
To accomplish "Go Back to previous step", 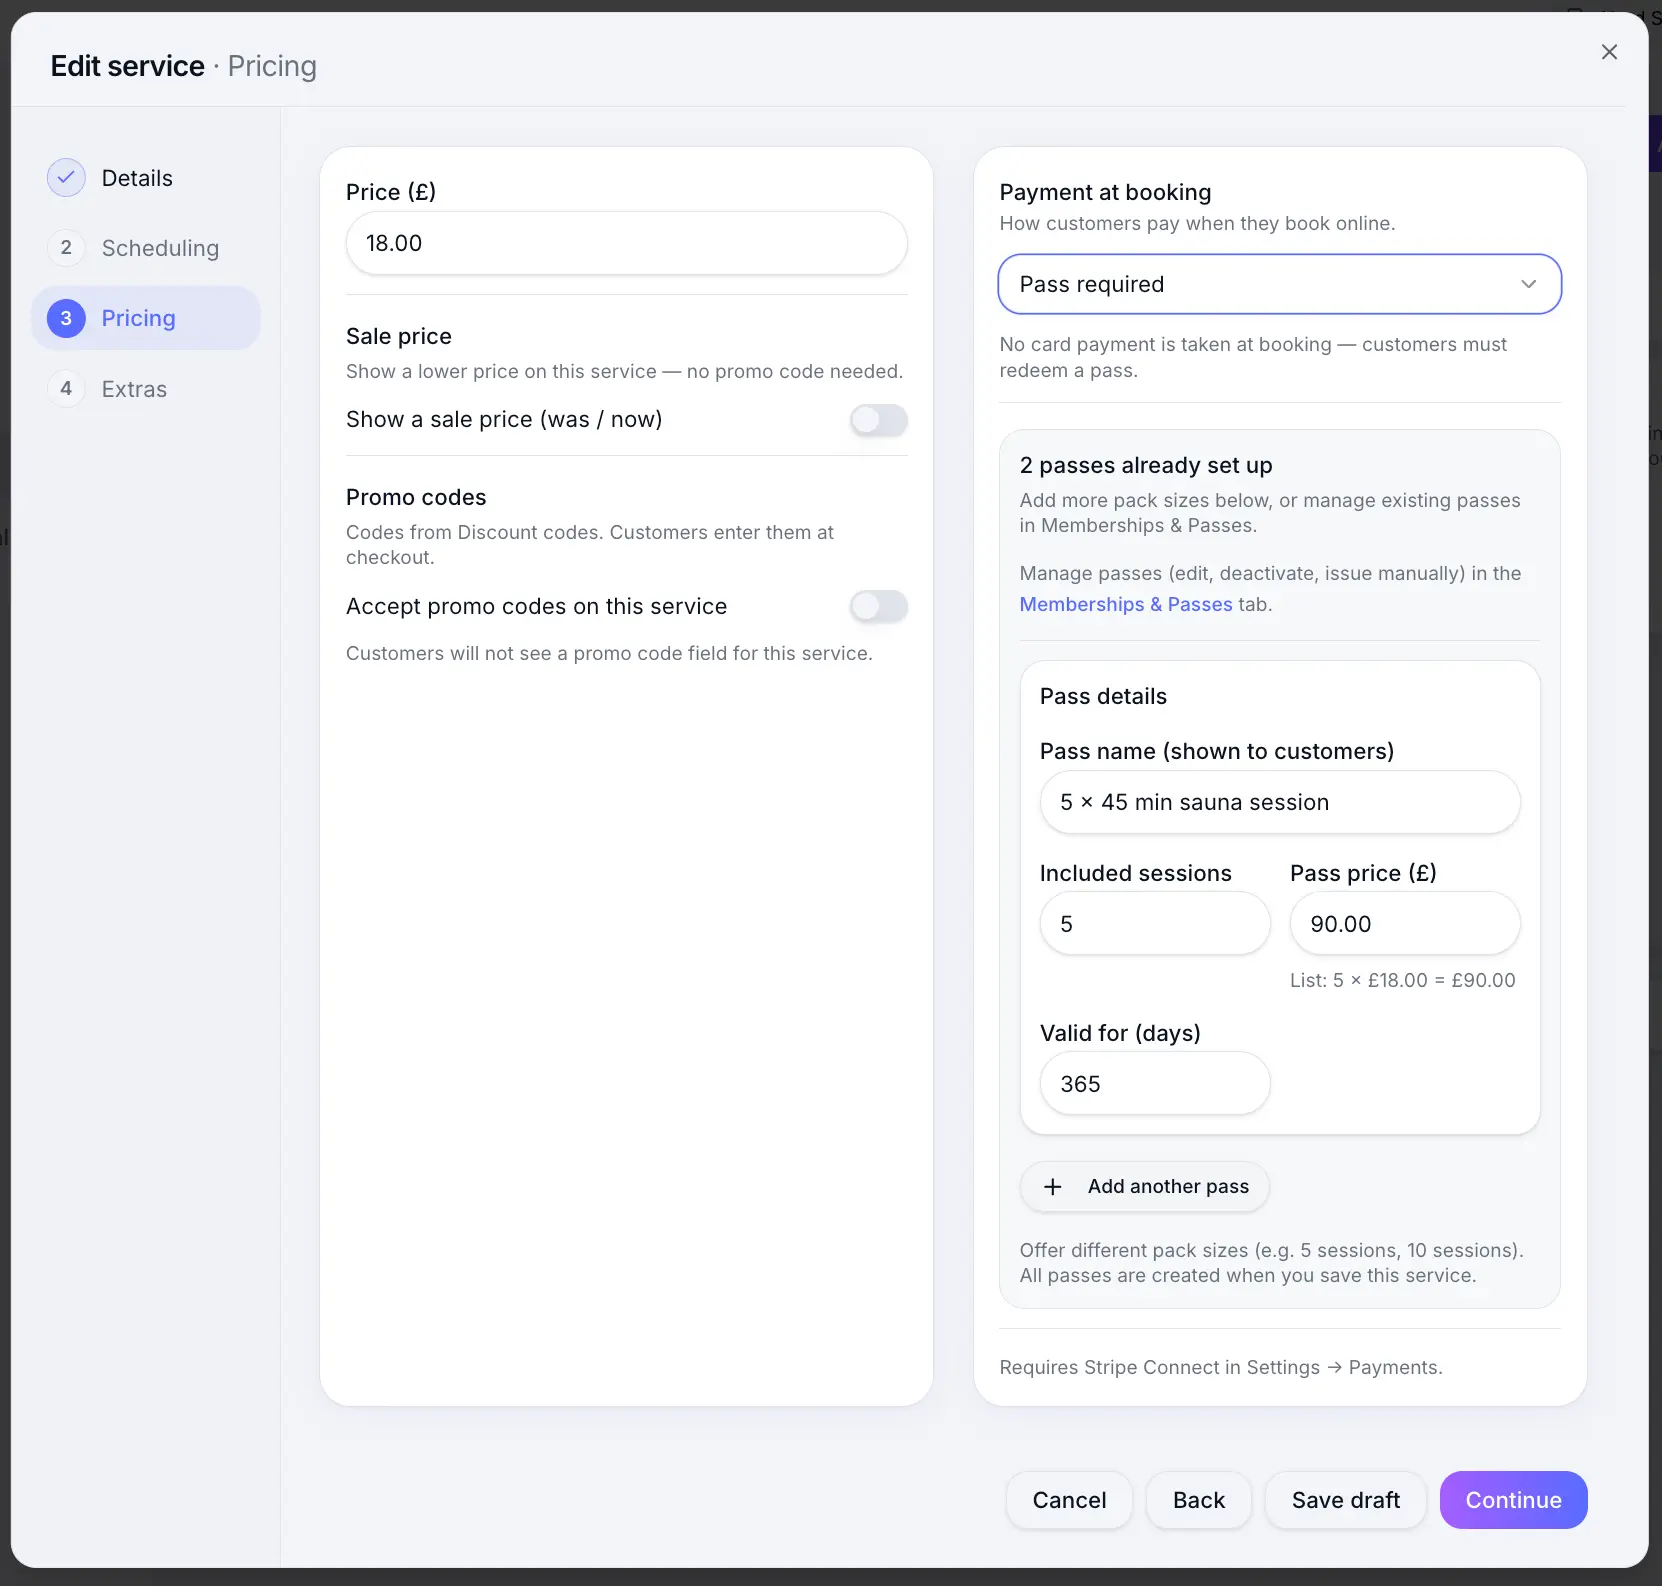I will [1198, 1500].
